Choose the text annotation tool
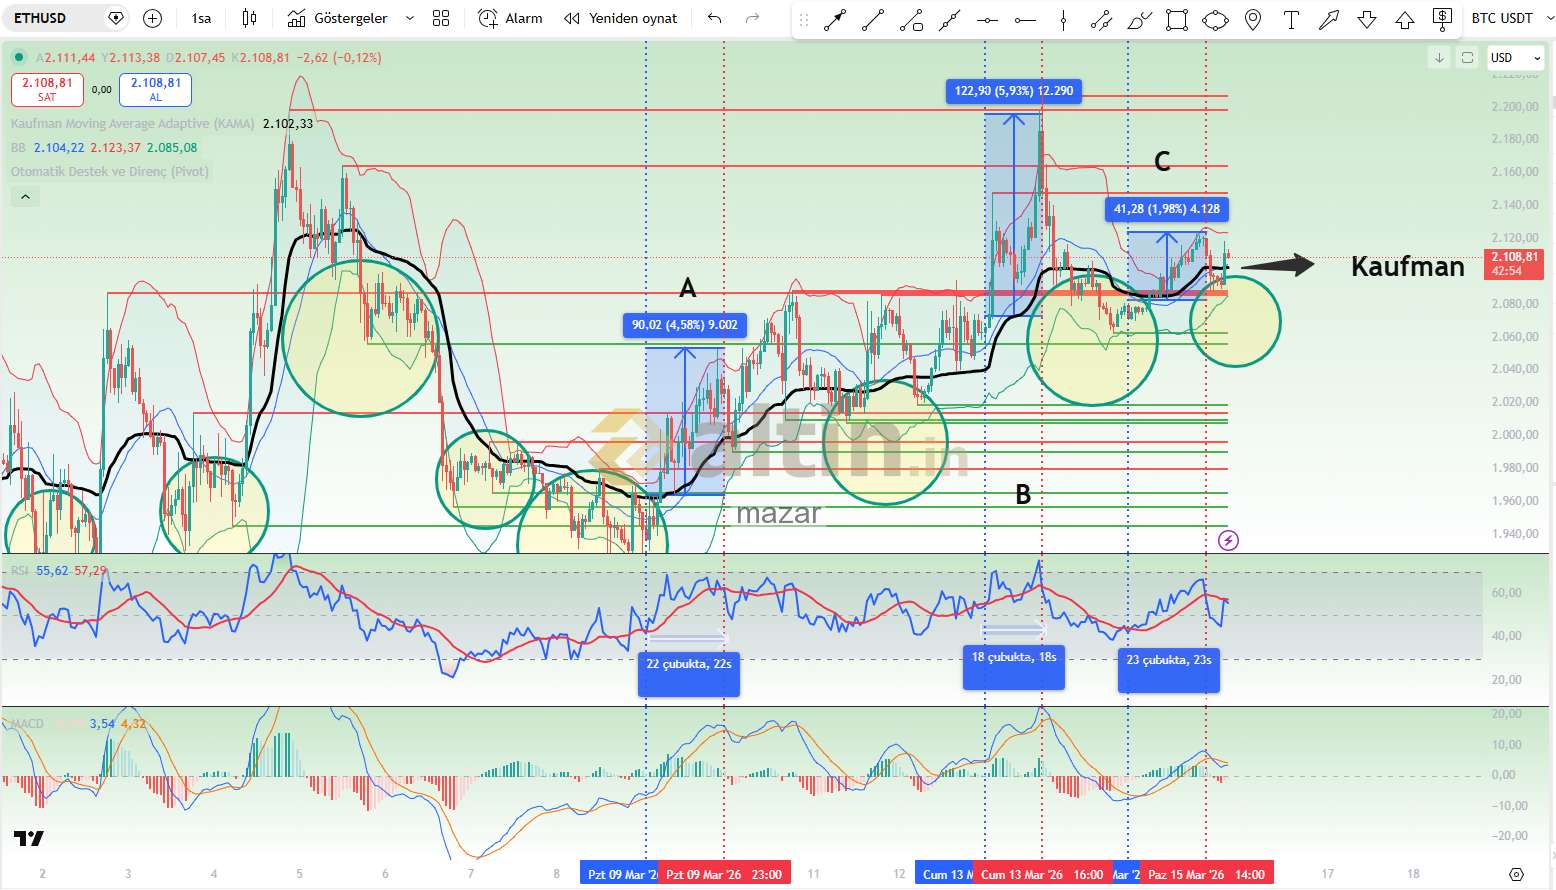This screenshot has width=1556, height=890. coord(1291,19)
